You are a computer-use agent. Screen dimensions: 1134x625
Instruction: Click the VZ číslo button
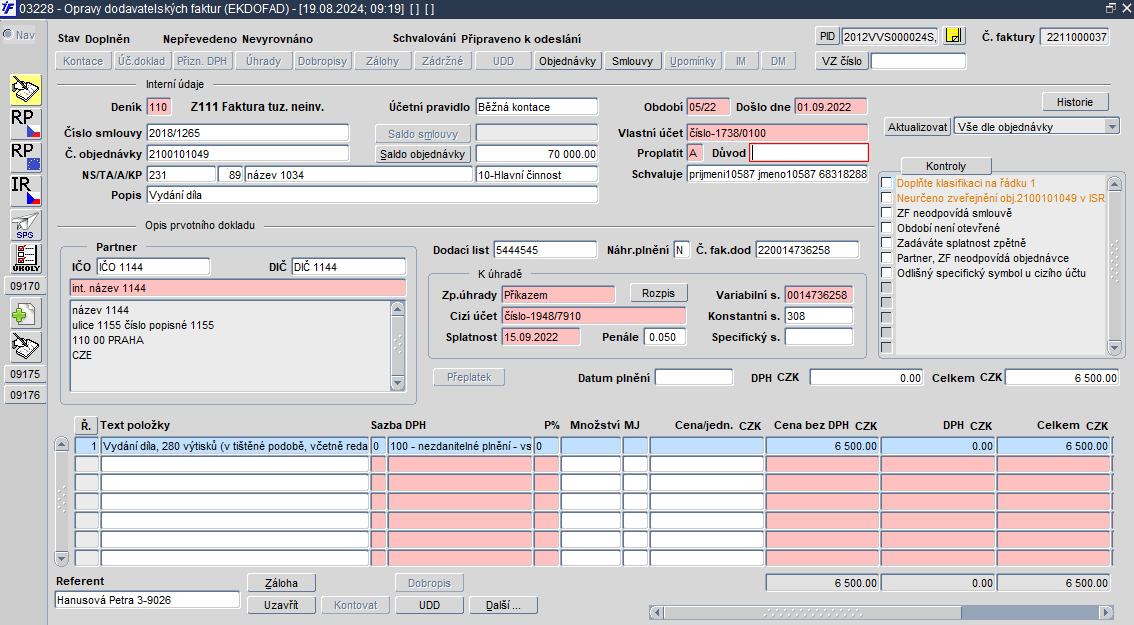click(x=842, y=61)
